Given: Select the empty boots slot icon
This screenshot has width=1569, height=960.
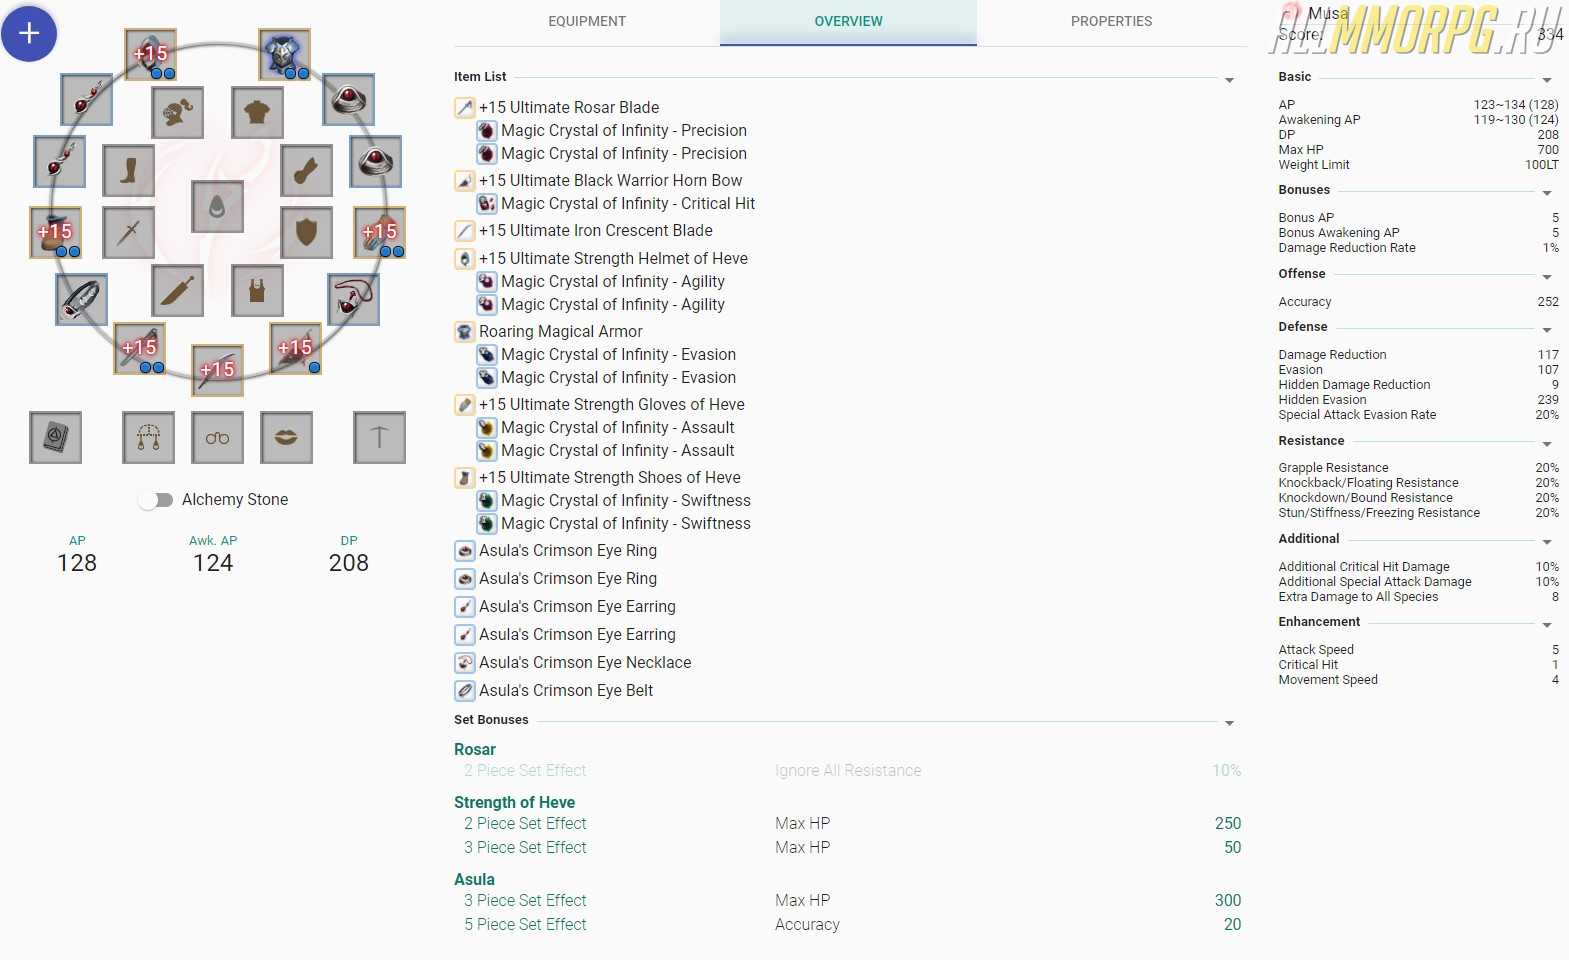Looking at the screenshot, I should tap(128, 170).
